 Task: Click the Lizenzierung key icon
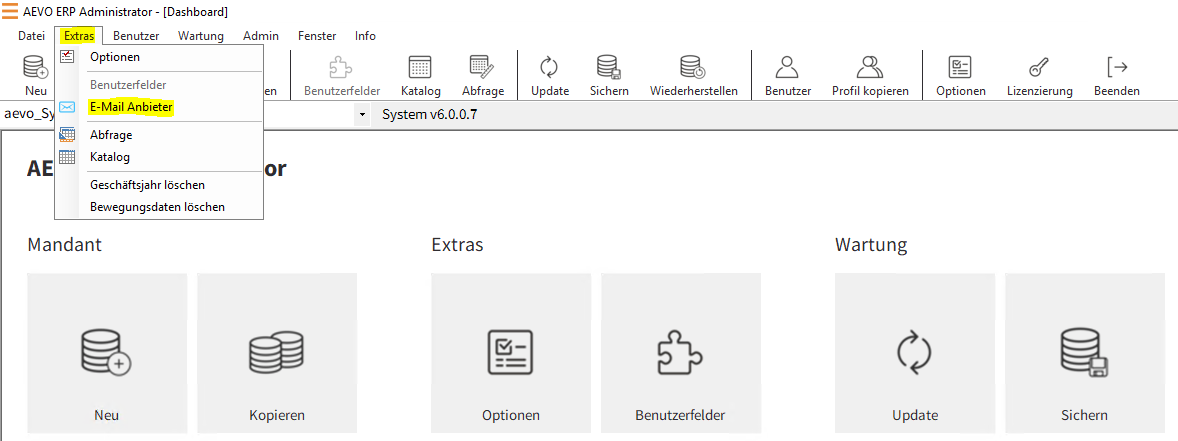pos(1039,68)
